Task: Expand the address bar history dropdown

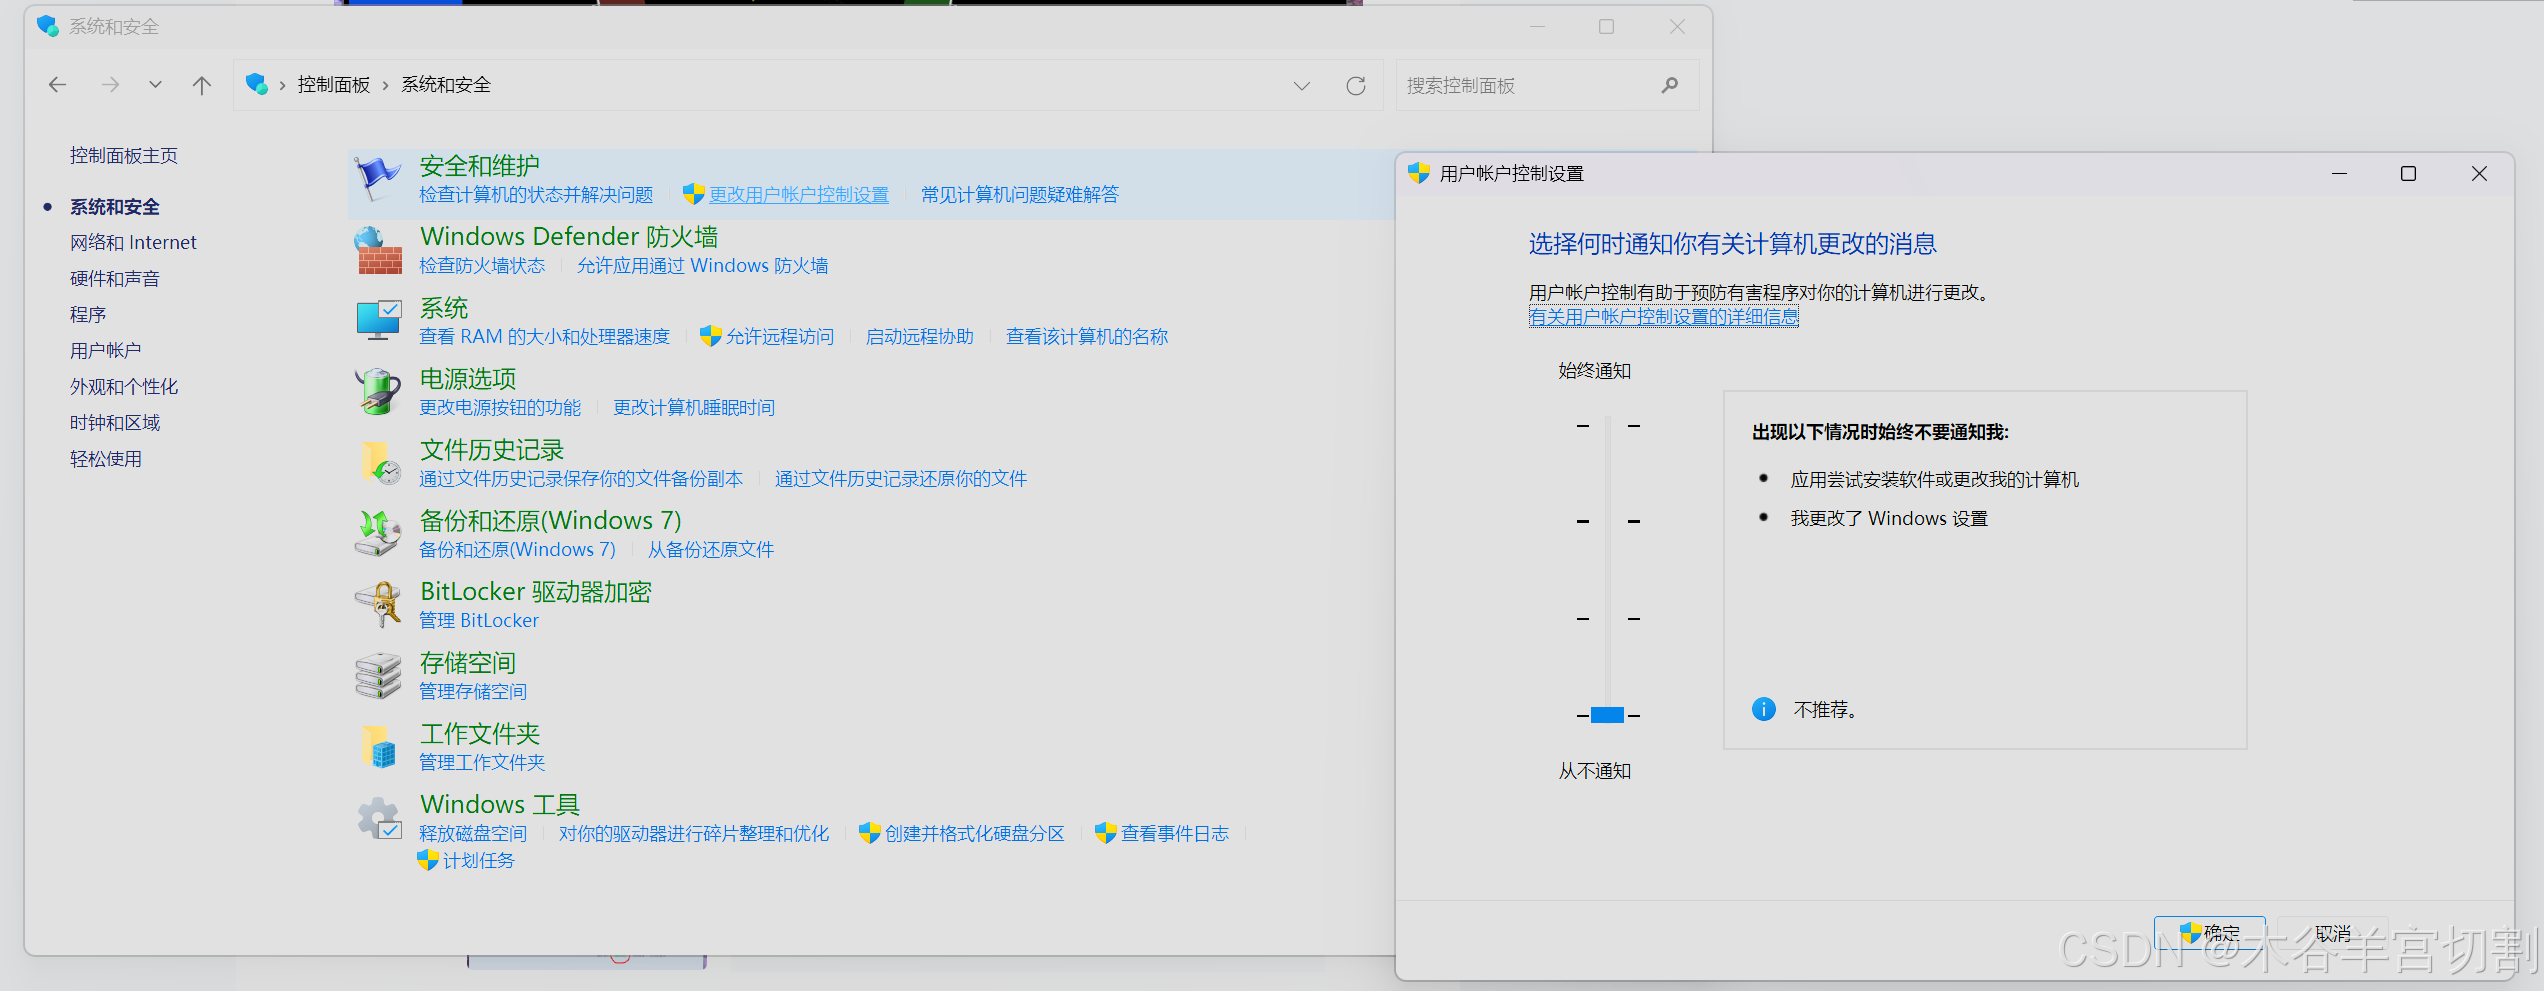Action: pyautogui.click(x=1301, y=86)
